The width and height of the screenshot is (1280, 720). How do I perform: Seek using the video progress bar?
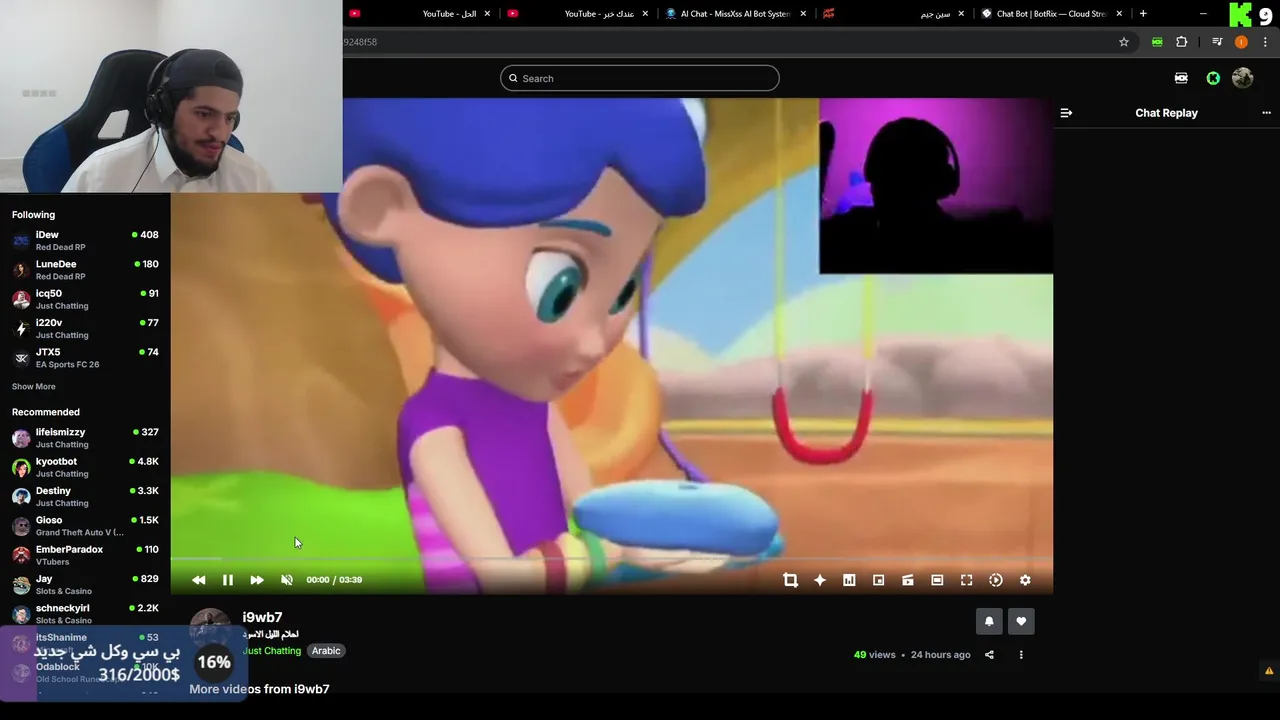point(611,559)
